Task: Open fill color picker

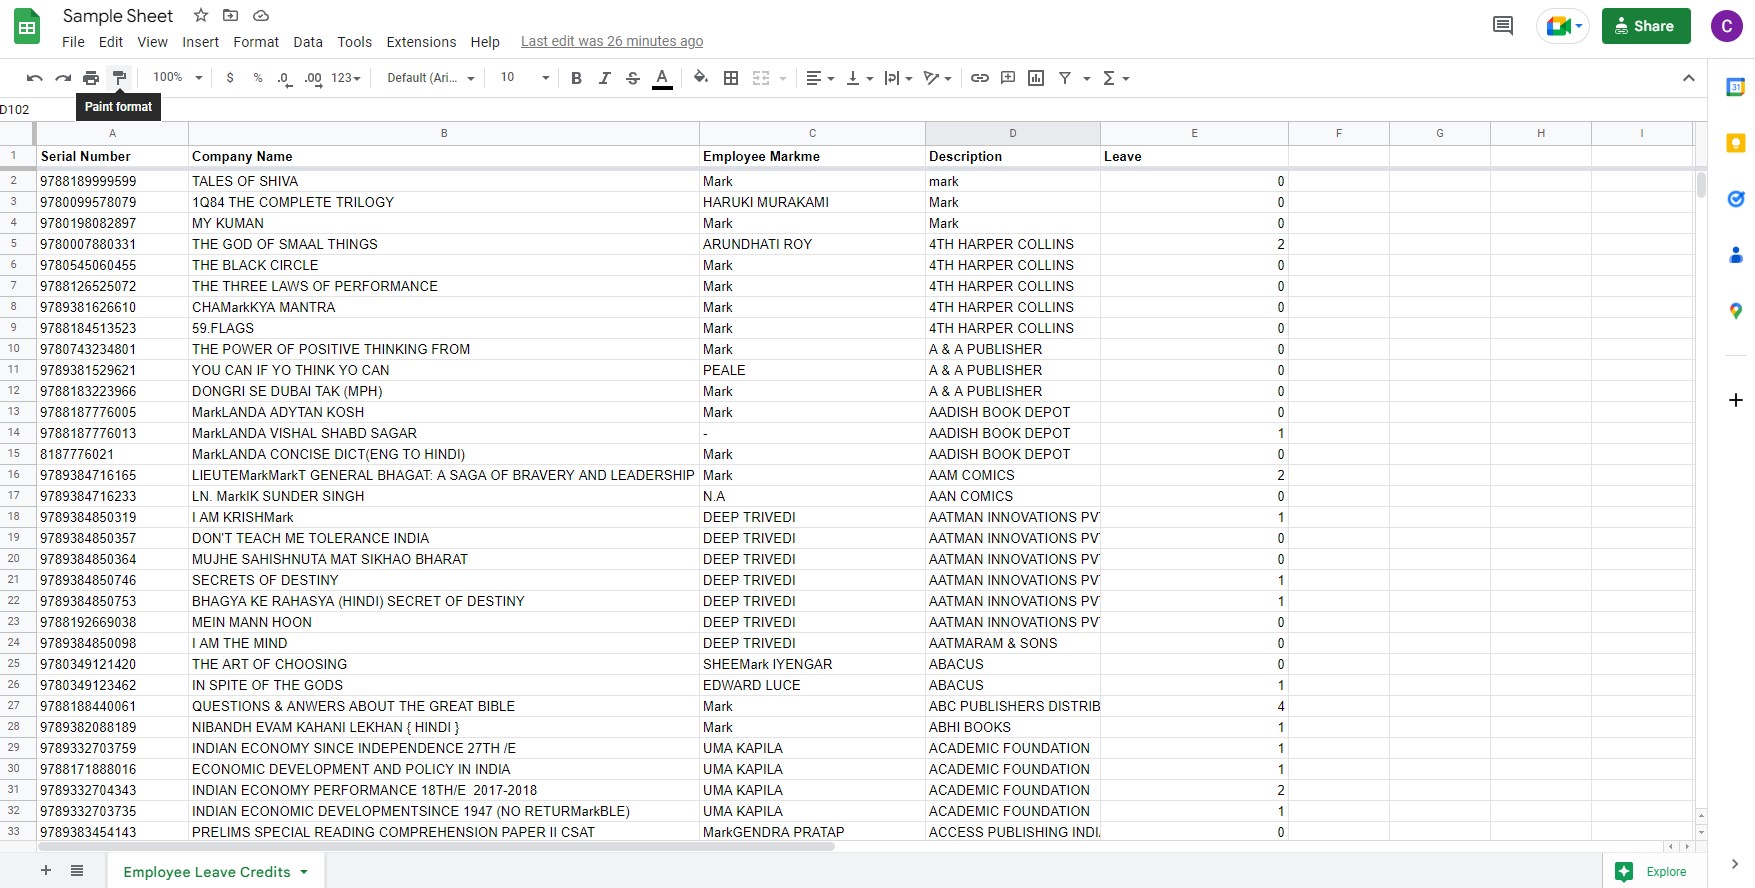Action: tap(701, 78)
